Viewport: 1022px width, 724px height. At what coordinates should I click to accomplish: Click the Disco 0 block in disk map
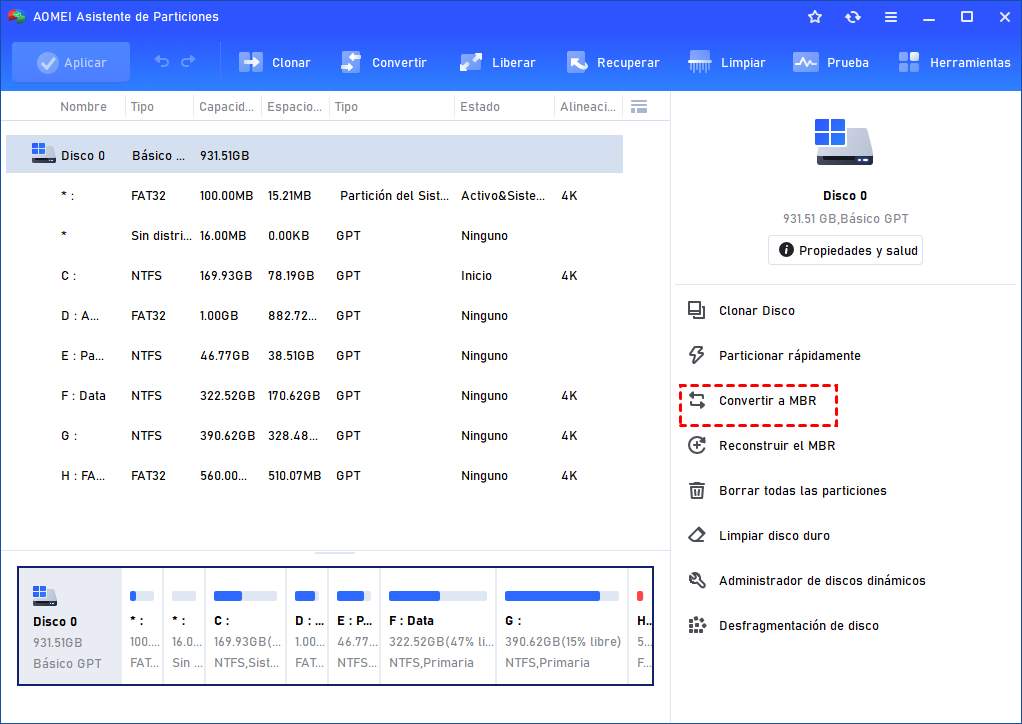click(x=70, y=626)
